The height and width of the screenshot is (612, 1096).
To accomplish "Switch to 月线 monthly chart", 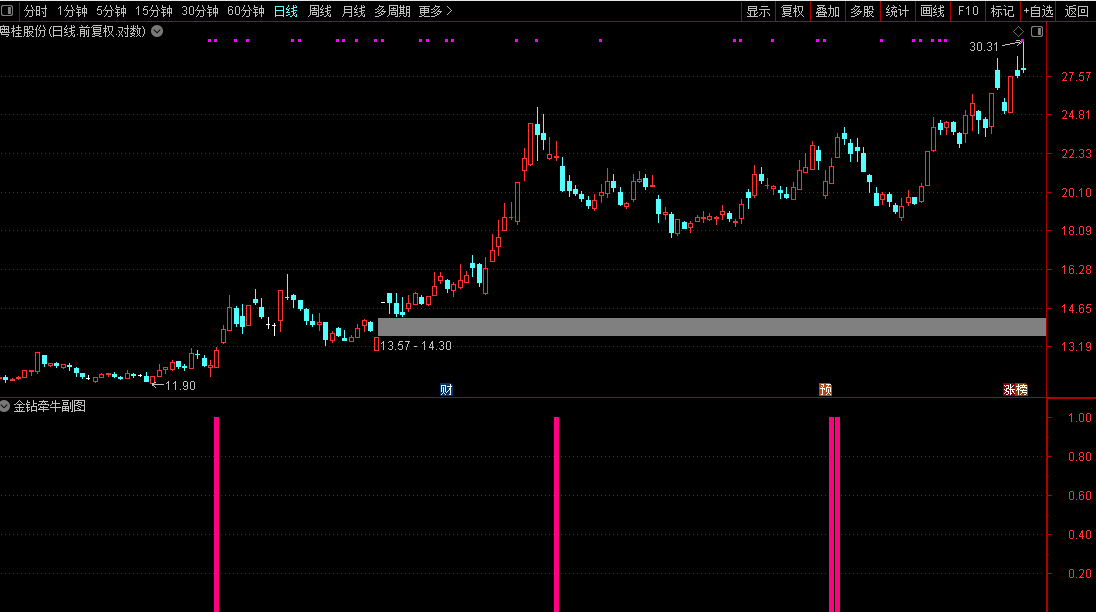I will click(x=354, y=11).
